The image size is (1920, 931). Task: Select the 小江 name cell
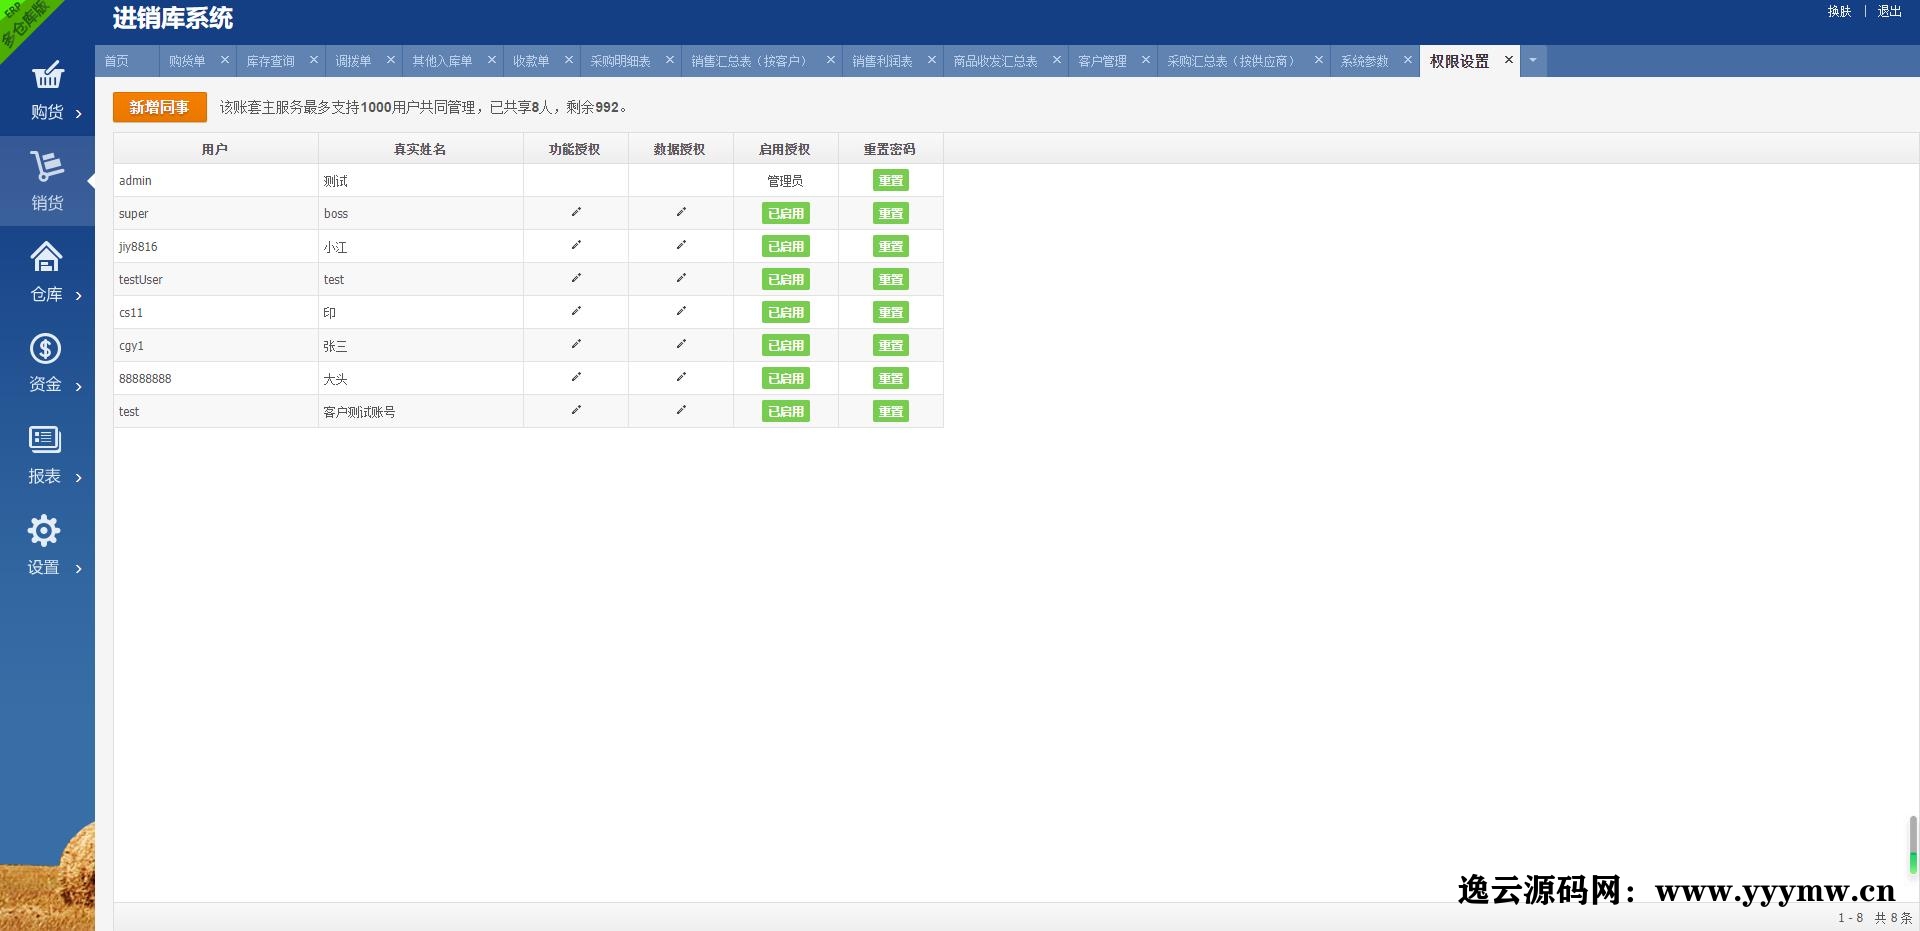click(421, 246)
